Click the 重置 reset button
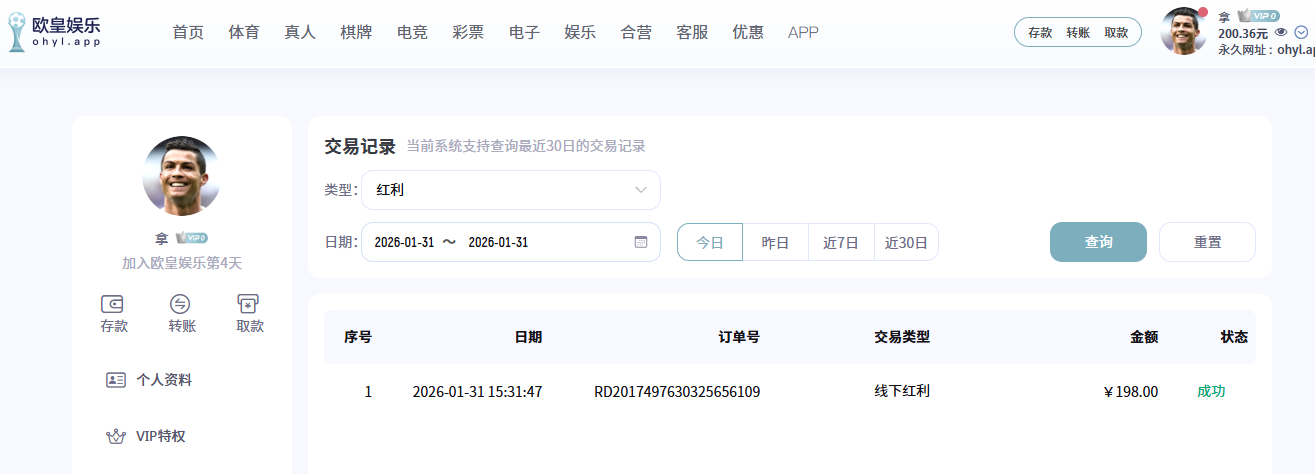 (x=1207, y=242)
